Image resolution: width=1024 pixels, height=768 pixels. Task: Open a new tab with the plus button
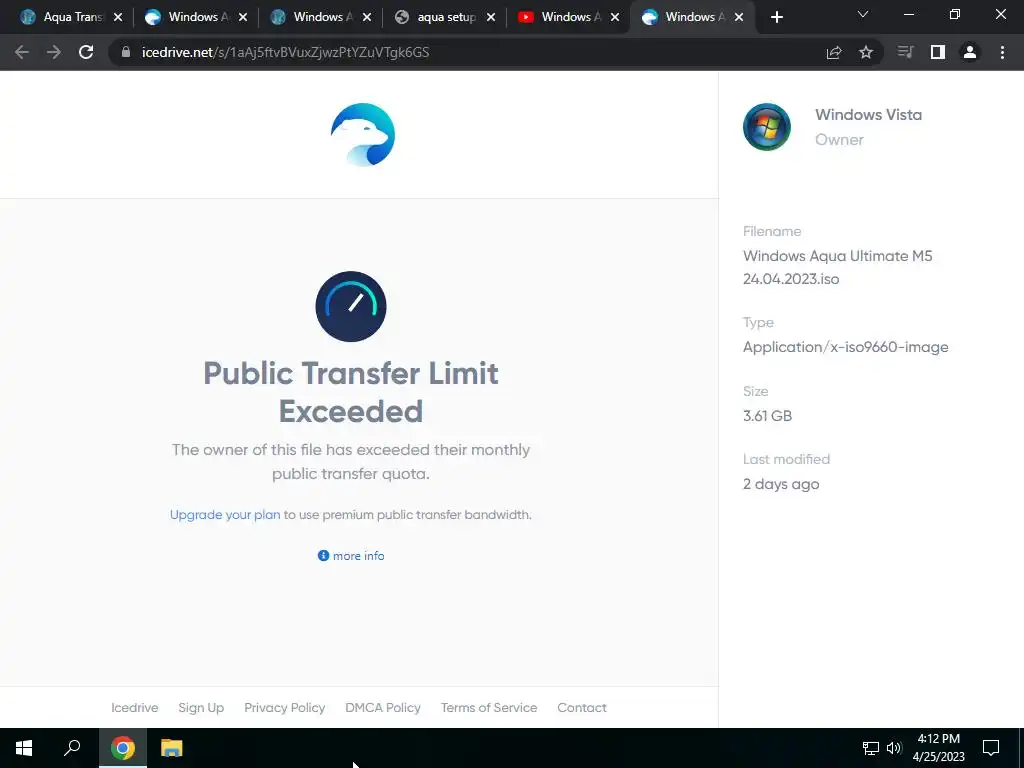(x=776, y=17)
